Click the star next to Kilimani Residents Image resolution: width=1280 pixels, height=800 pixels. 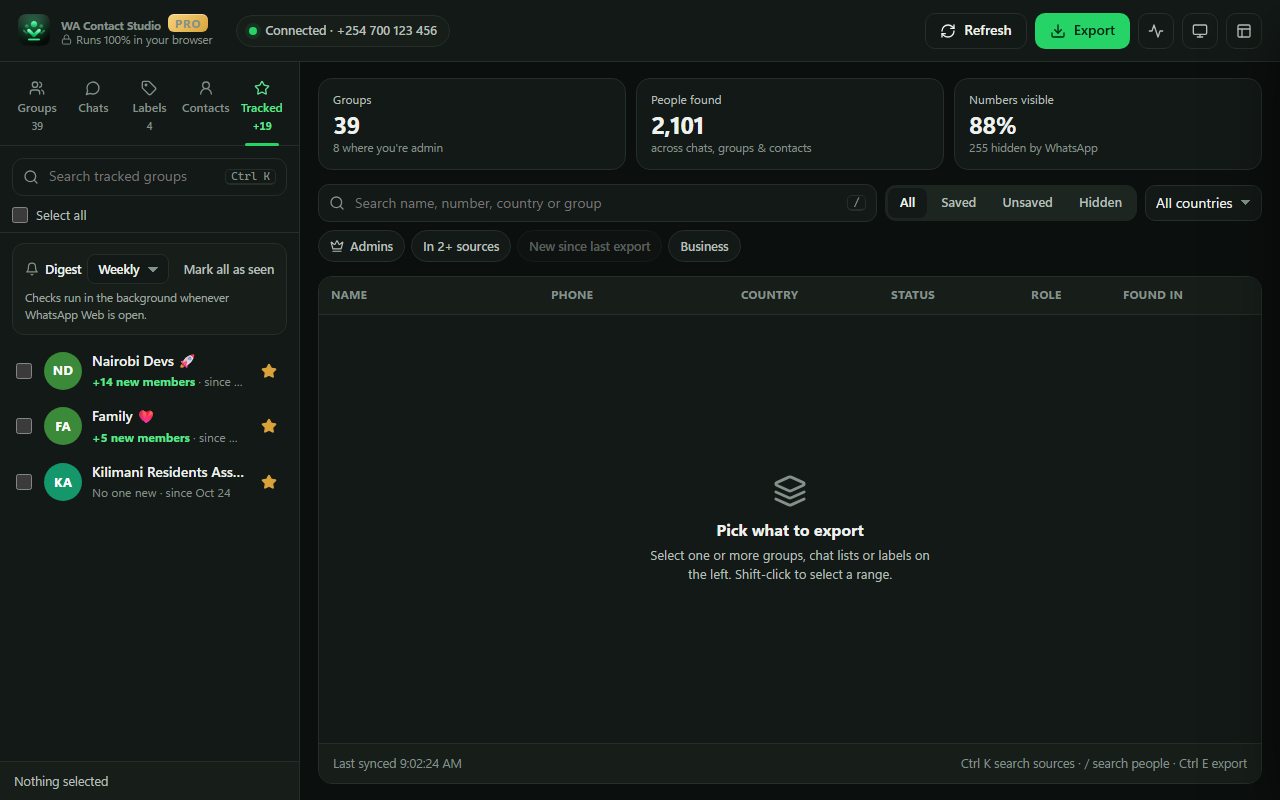coord(269,482)
